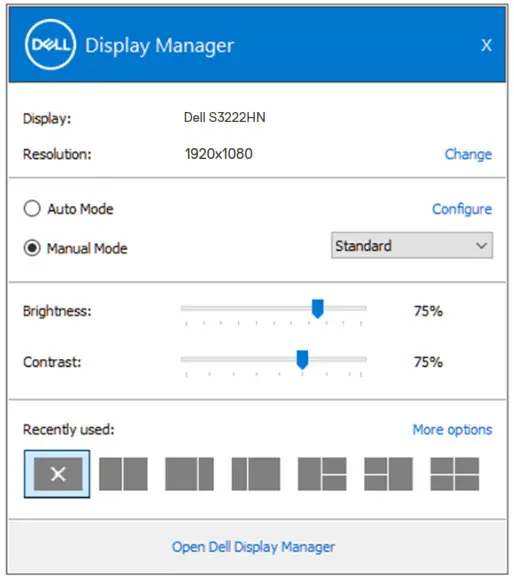Select Manual Mode radio button

tap(32, 248)
